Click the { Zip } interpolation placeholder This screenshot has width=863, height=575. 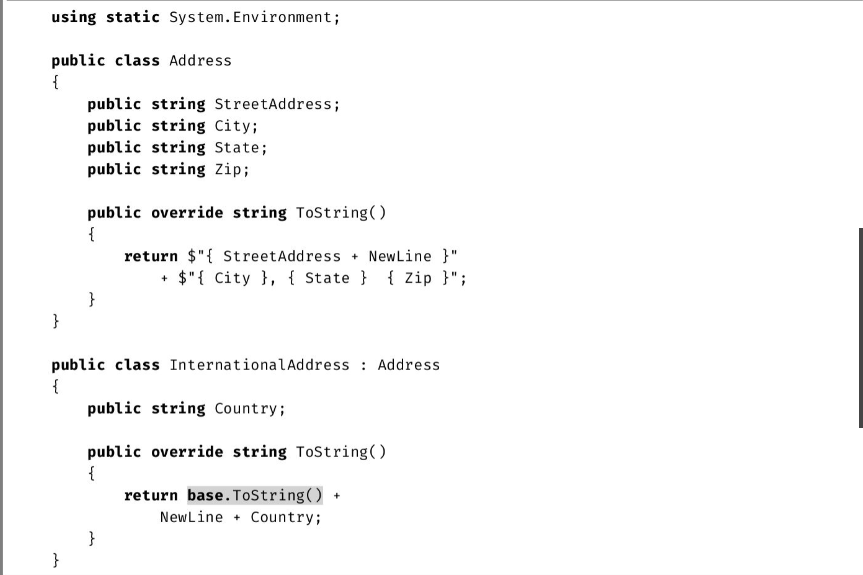click(418, 278)
